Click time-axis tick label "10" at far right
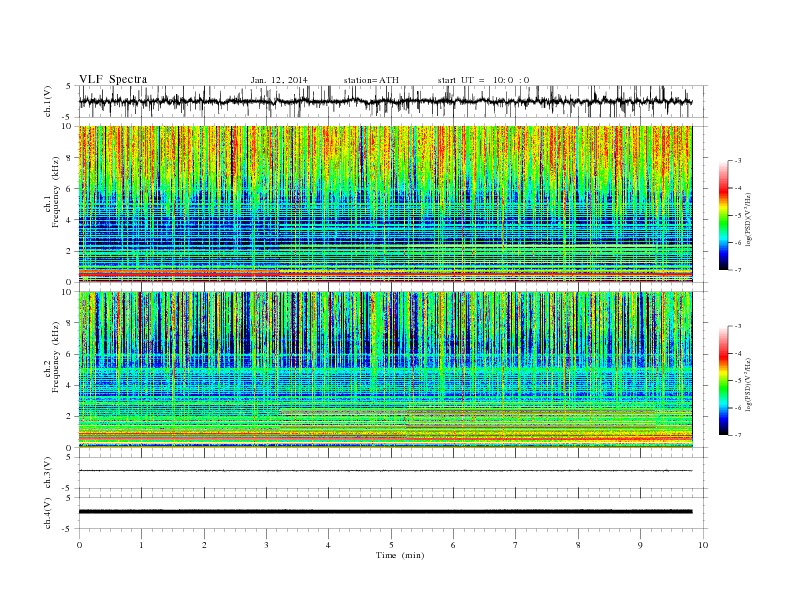 coord(703,545)
